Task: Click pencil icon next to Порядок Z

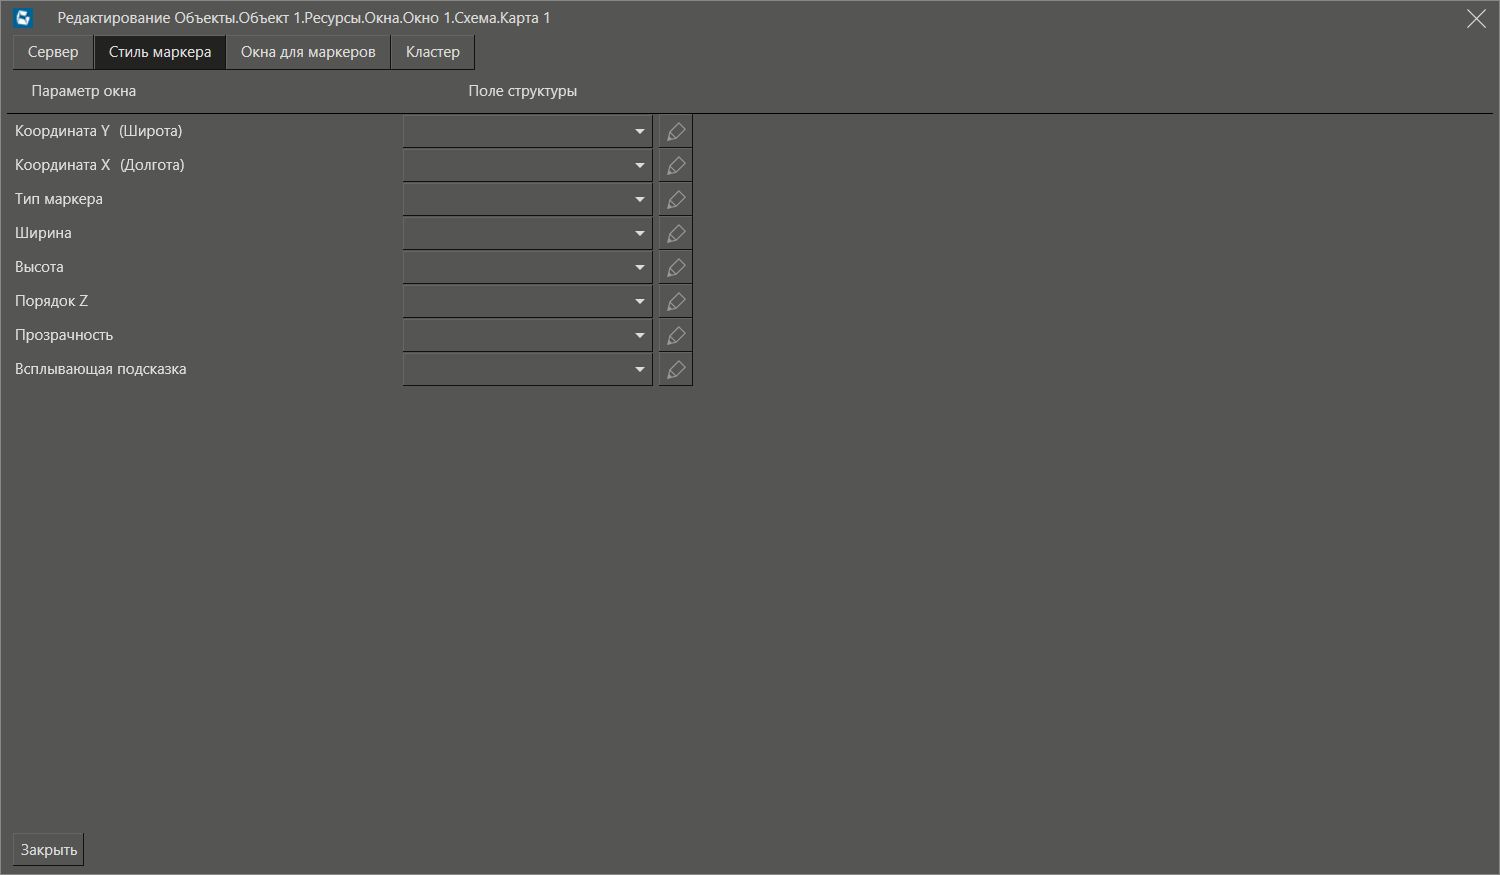Action: coord(676,302)
